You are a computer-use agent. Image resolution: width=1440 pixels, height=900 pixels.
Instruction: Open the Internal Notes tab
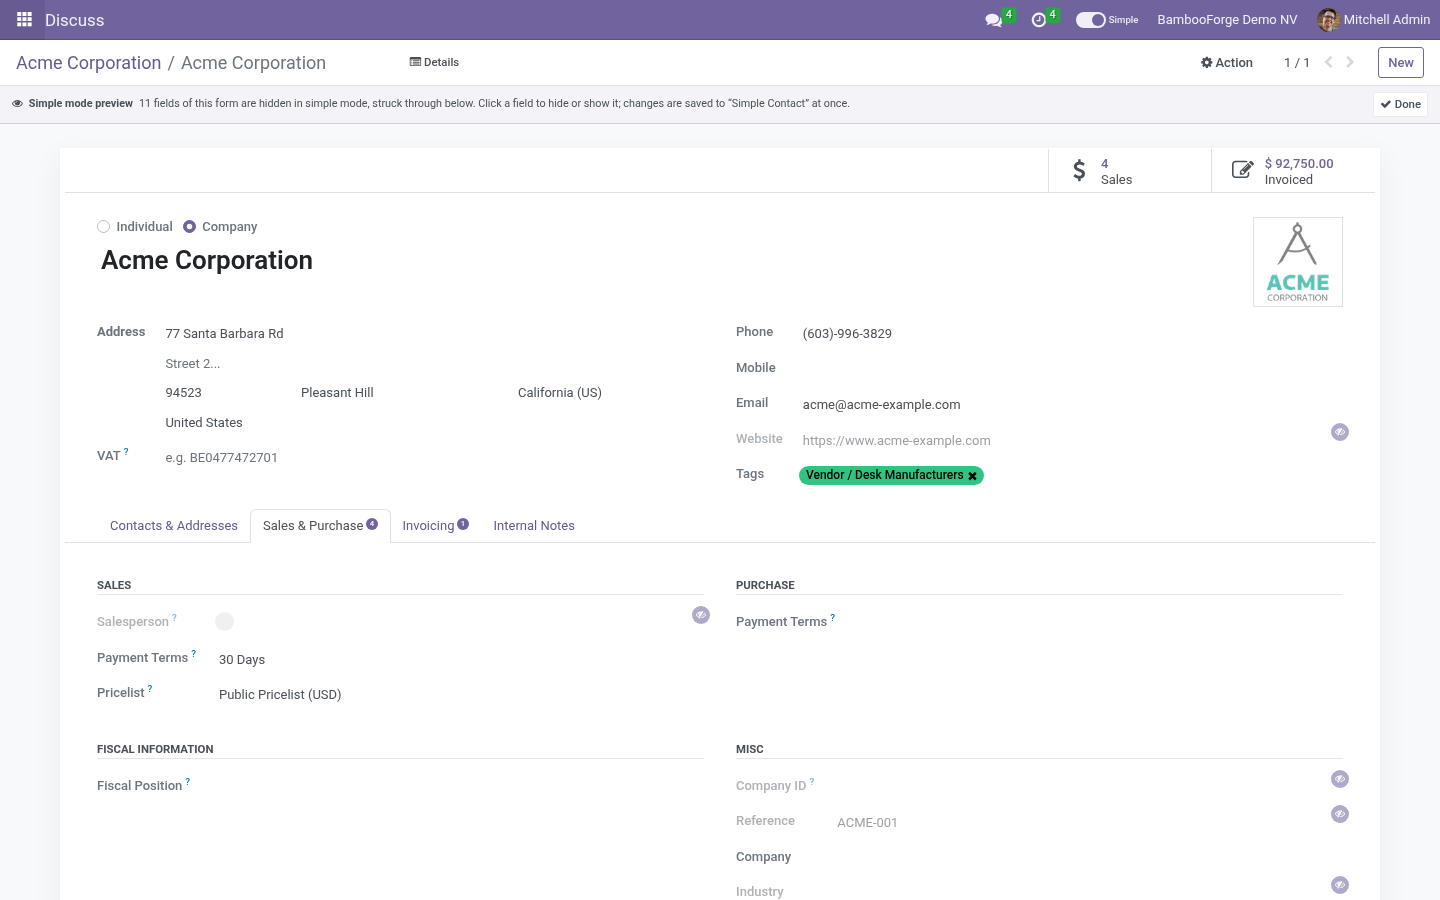[x=534, y=526]
